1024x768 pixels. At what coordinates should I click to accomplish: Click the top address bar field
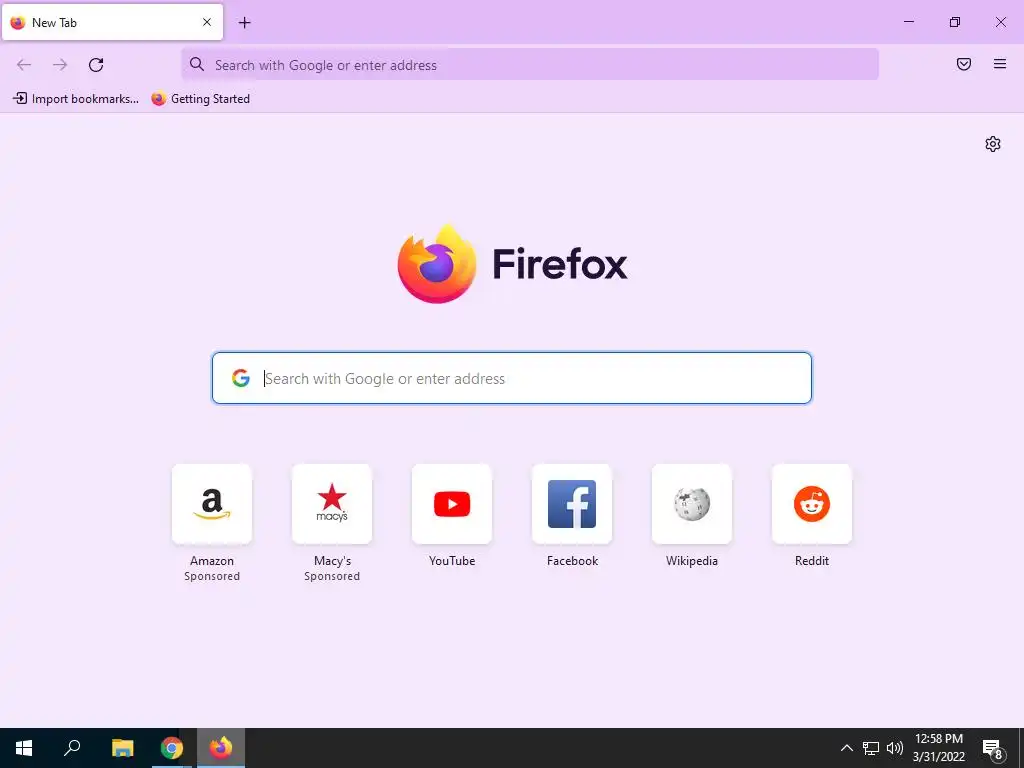[x=530, y=64]
